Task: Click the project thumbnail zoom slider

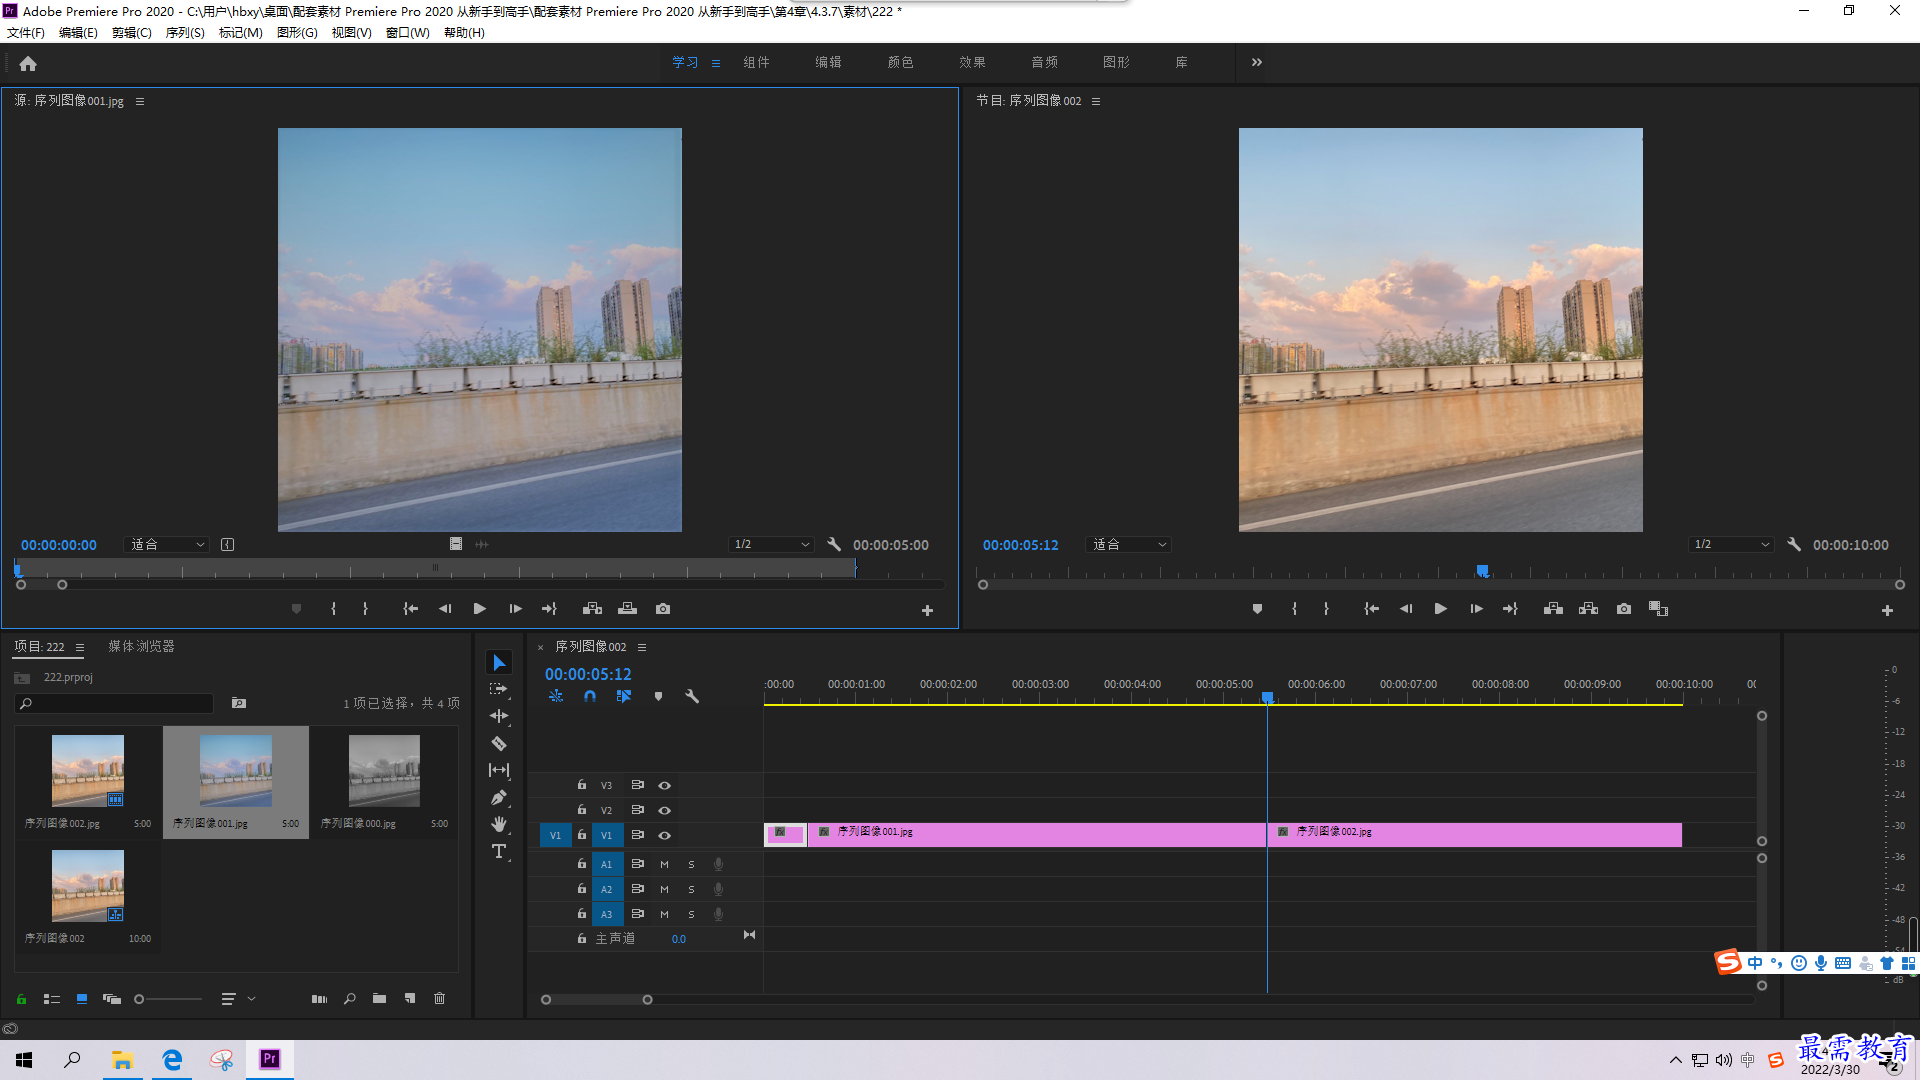Action: (x=168, y=998)
